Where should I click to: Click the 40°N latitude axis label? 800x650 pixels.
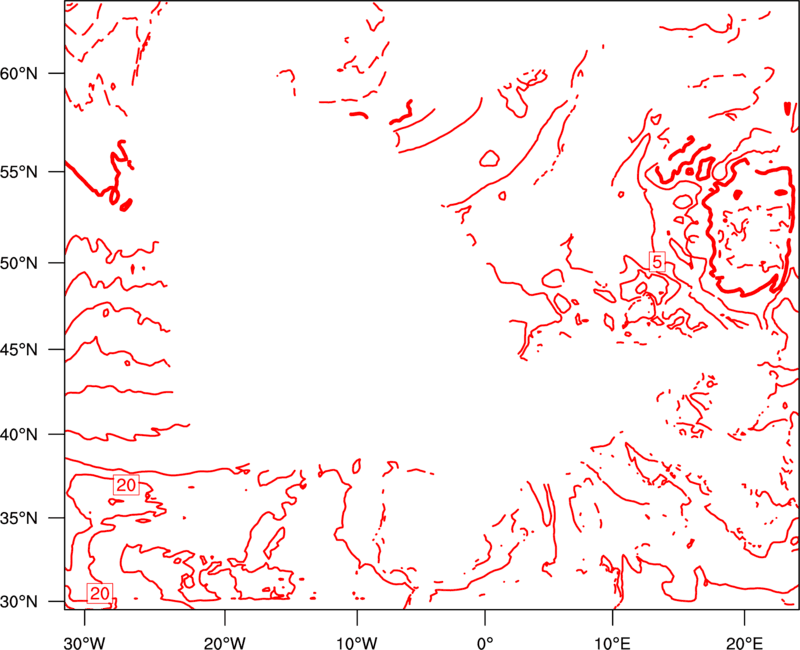pyautogui.click(x=19, y=434)
